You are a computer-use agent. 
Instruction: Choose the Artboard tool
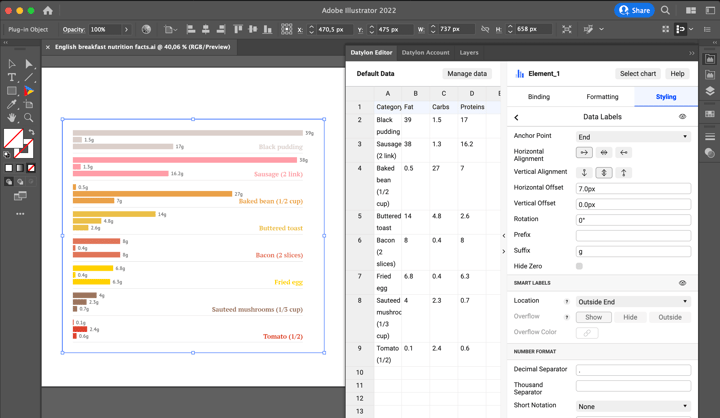28,104
